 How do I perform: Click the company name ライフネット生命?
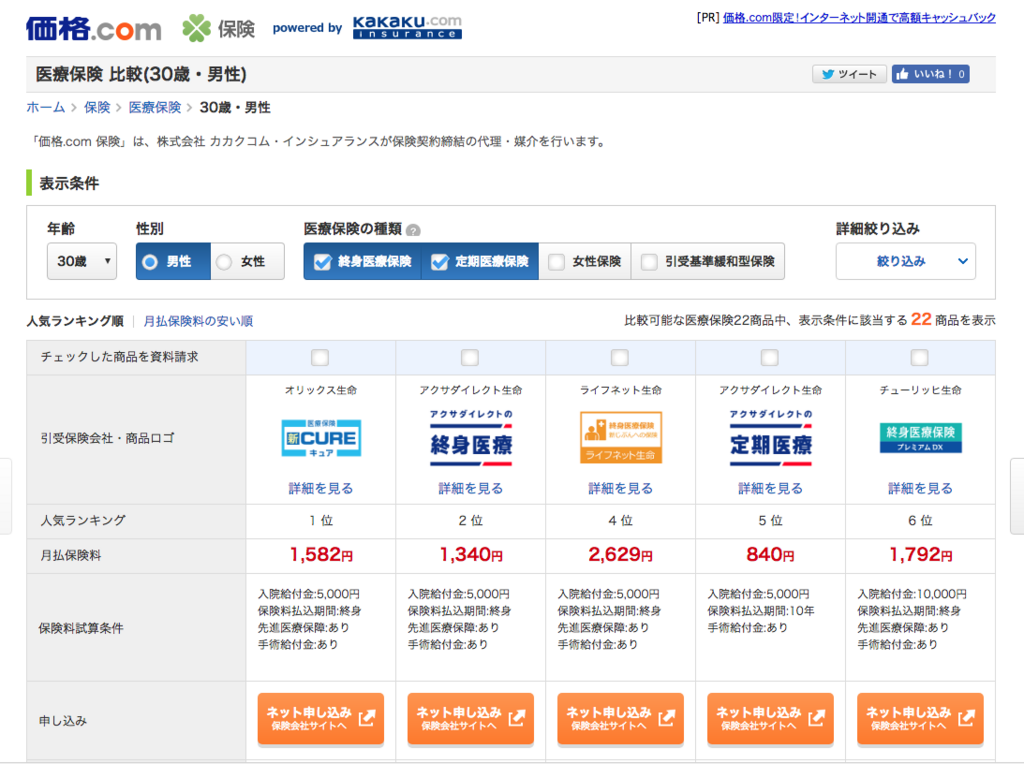tap(620, 390)
